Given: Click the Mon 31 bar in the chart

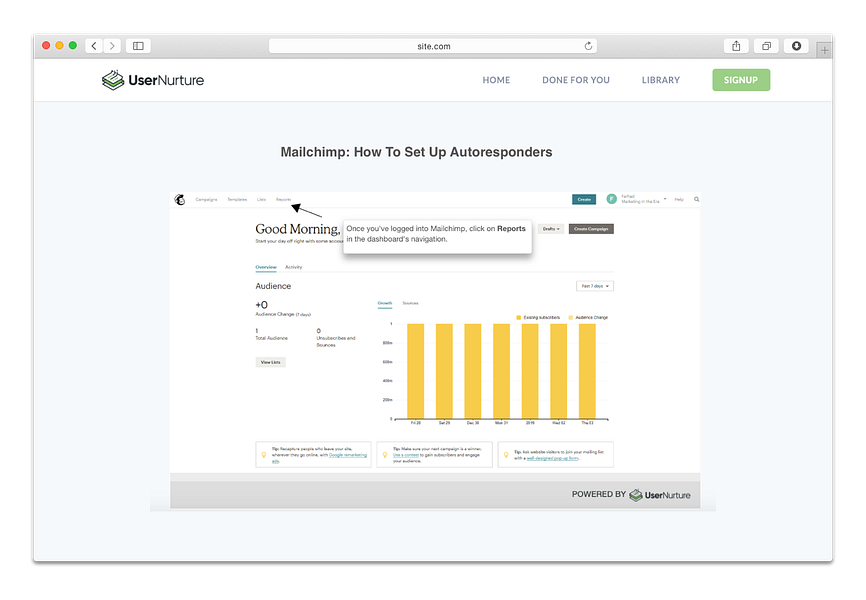Looking at the screenshot, I should pos(501,371).
